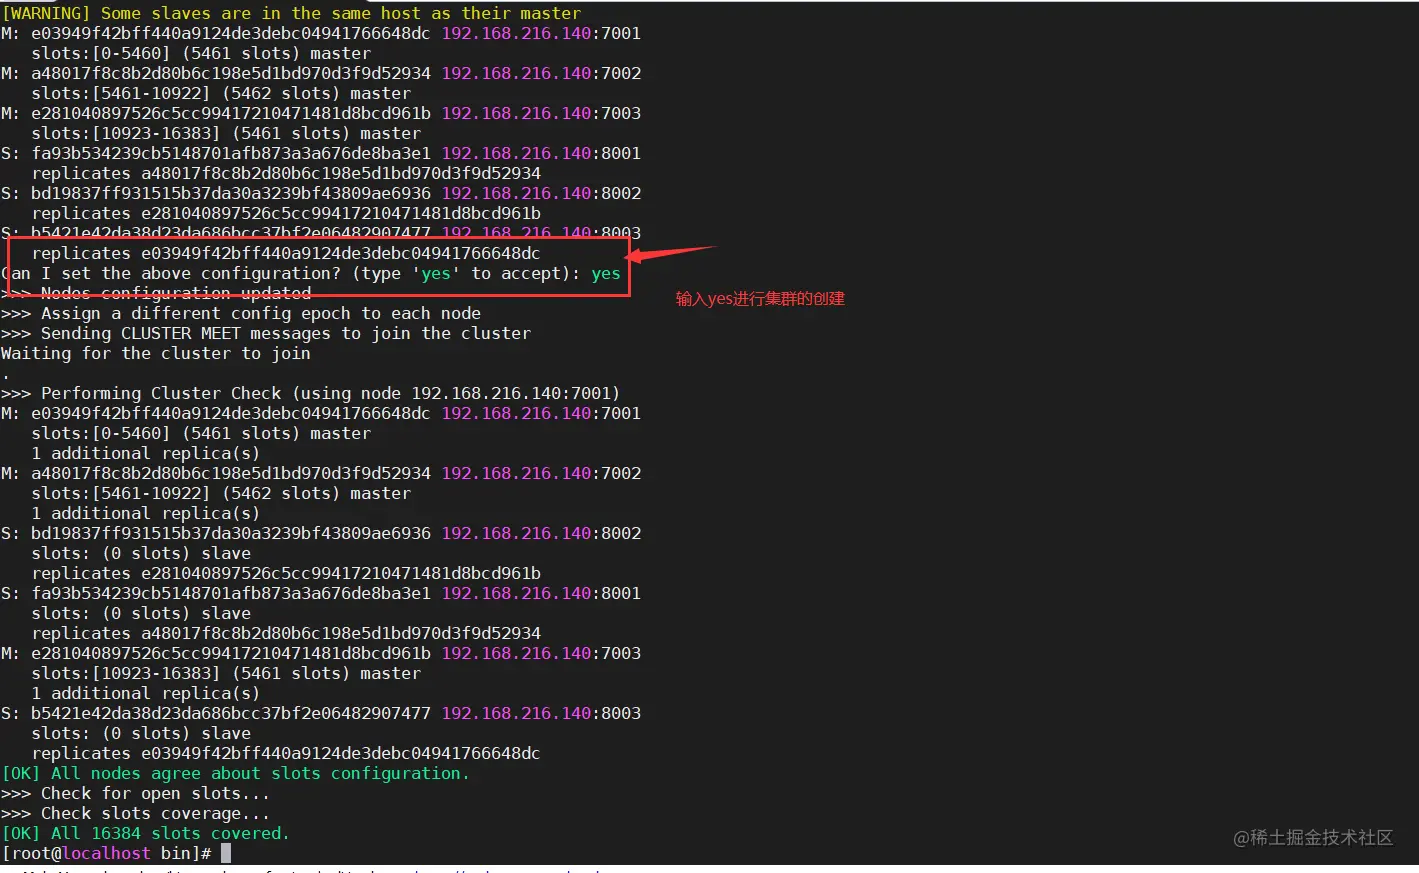1419x873 pixels.
Task: Click the ">>> Check for open slots..." line
Action: click(136, 793)
